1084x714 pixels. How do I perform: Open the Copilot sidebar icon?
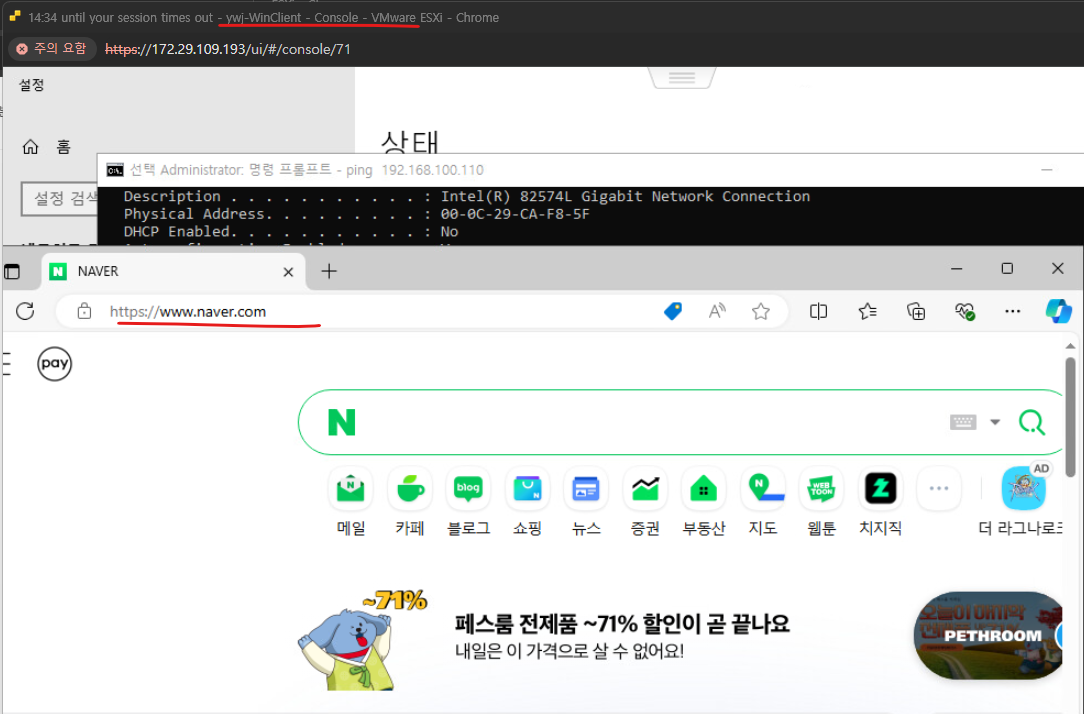(1058, 311)
